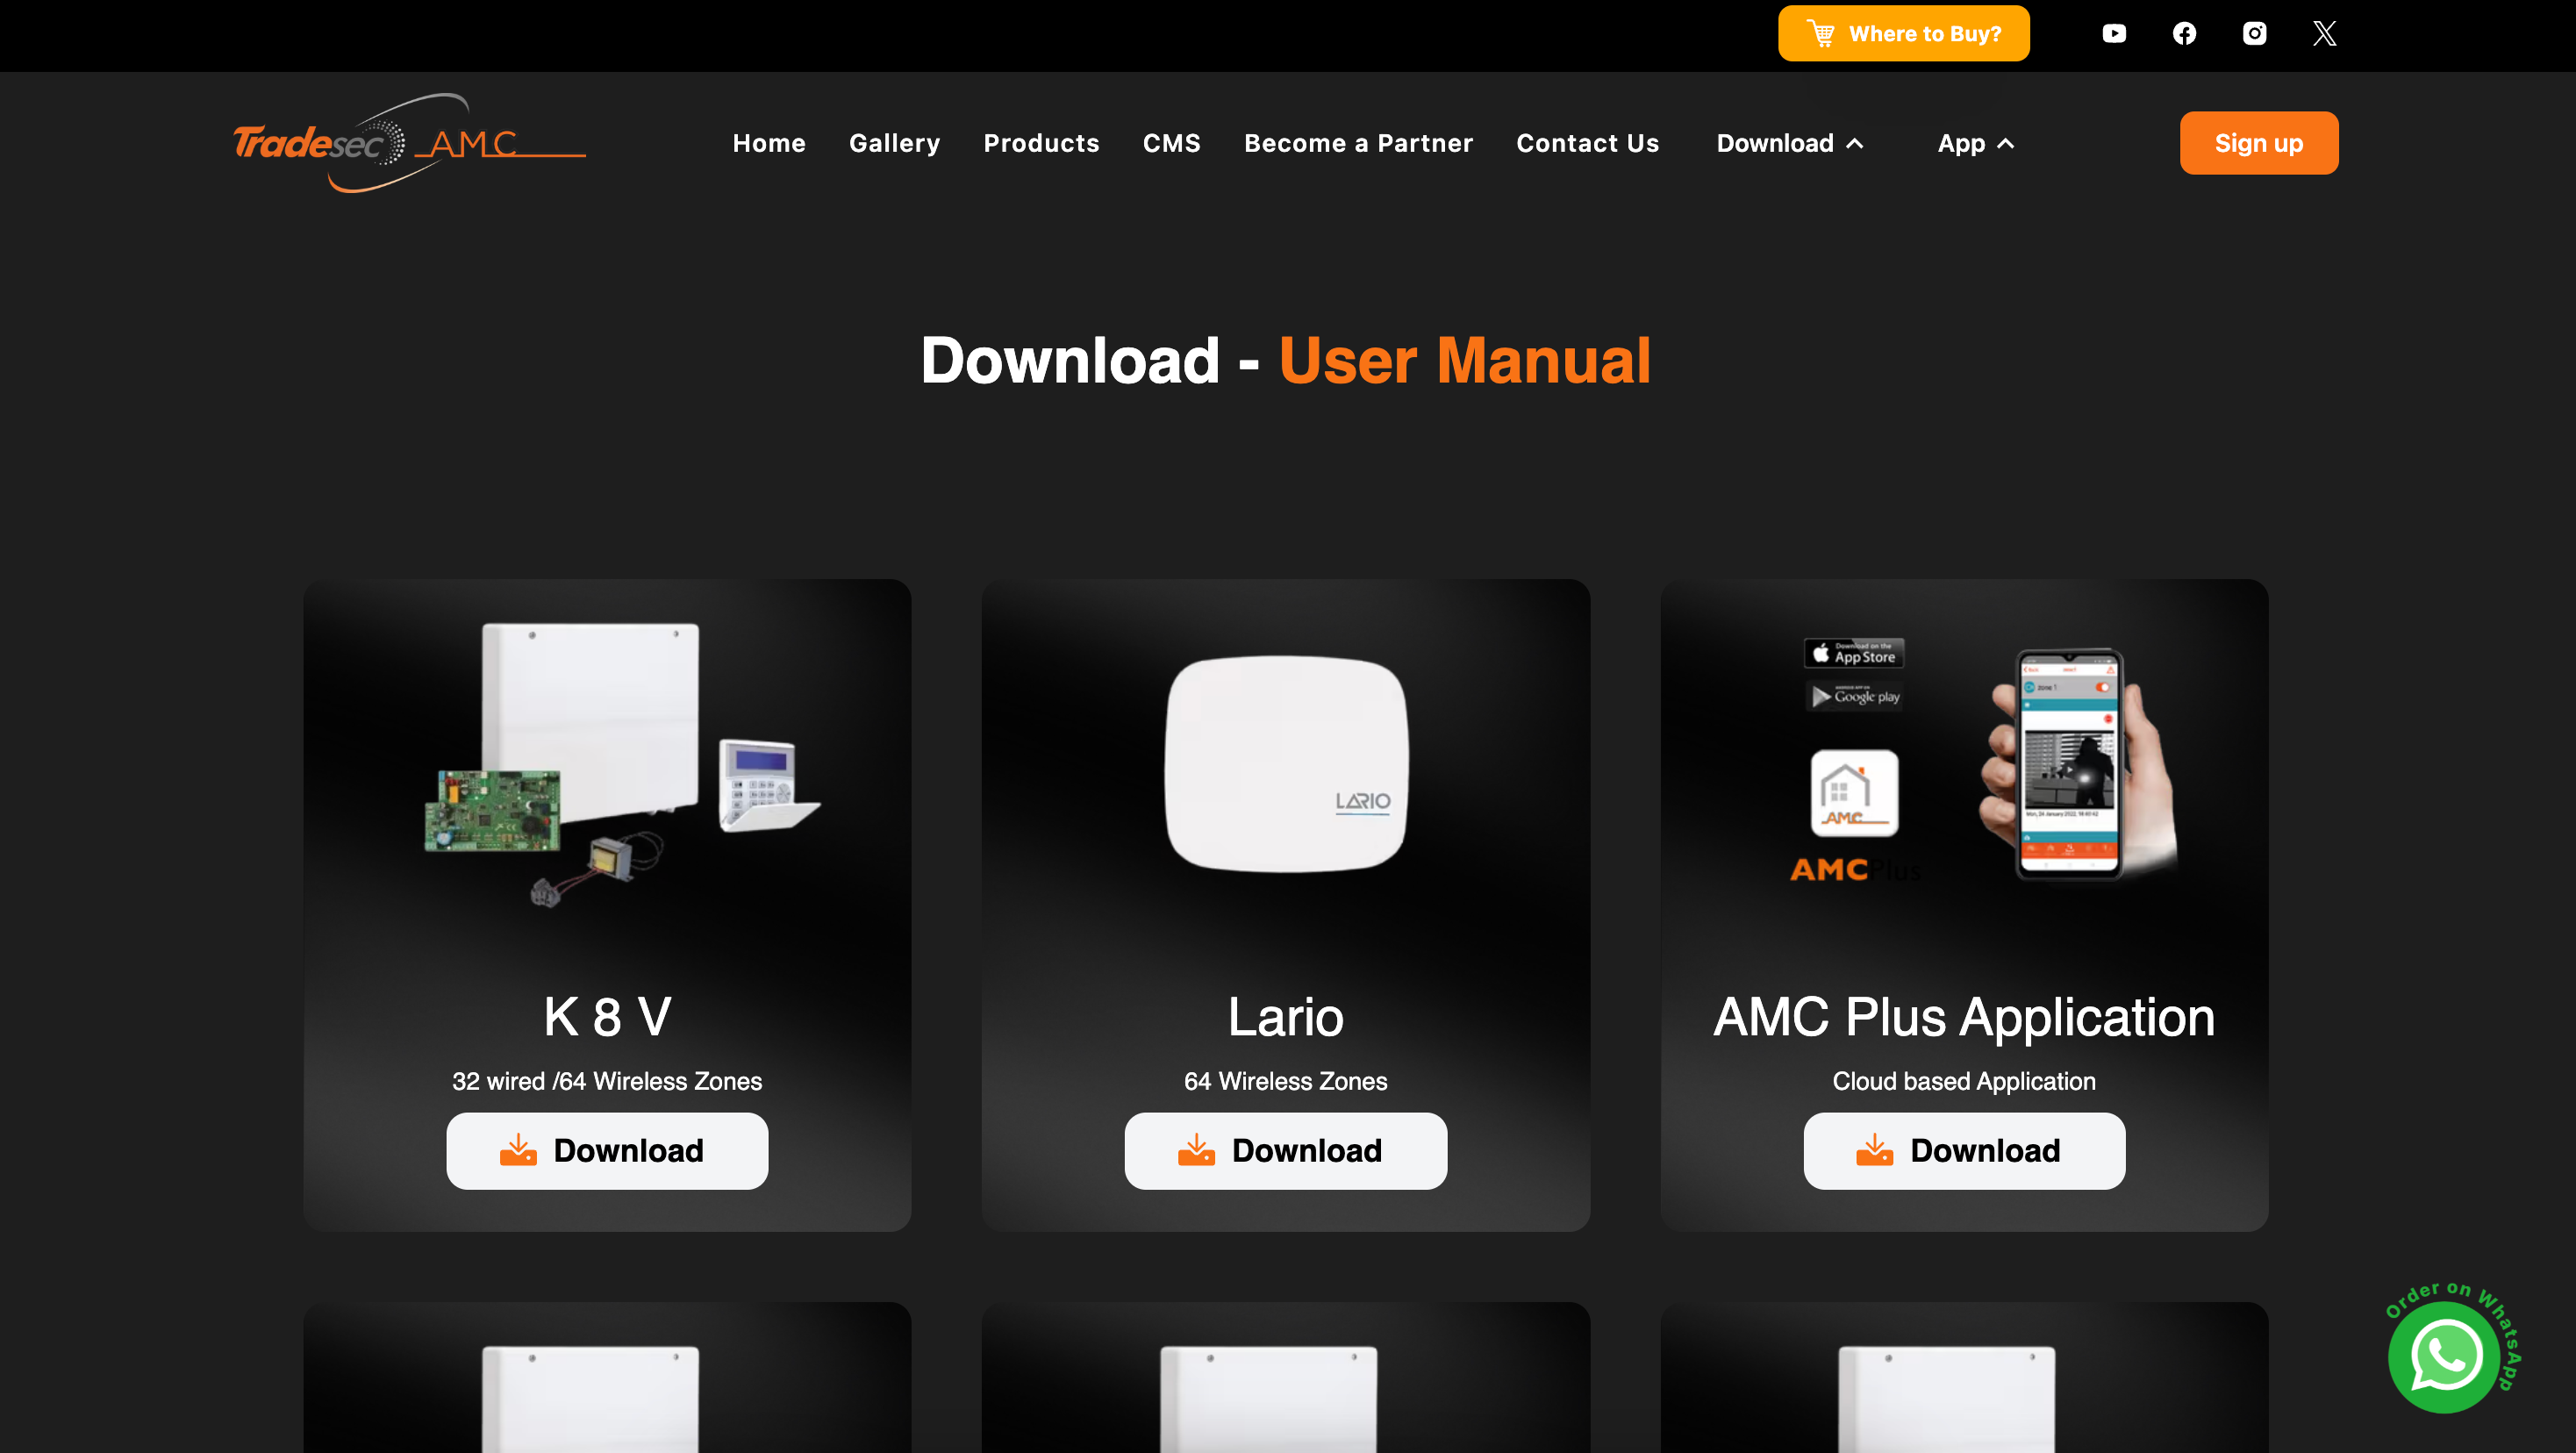Click the Sign up button
Screen dimensions: 2576x1453
point(2258,143)
